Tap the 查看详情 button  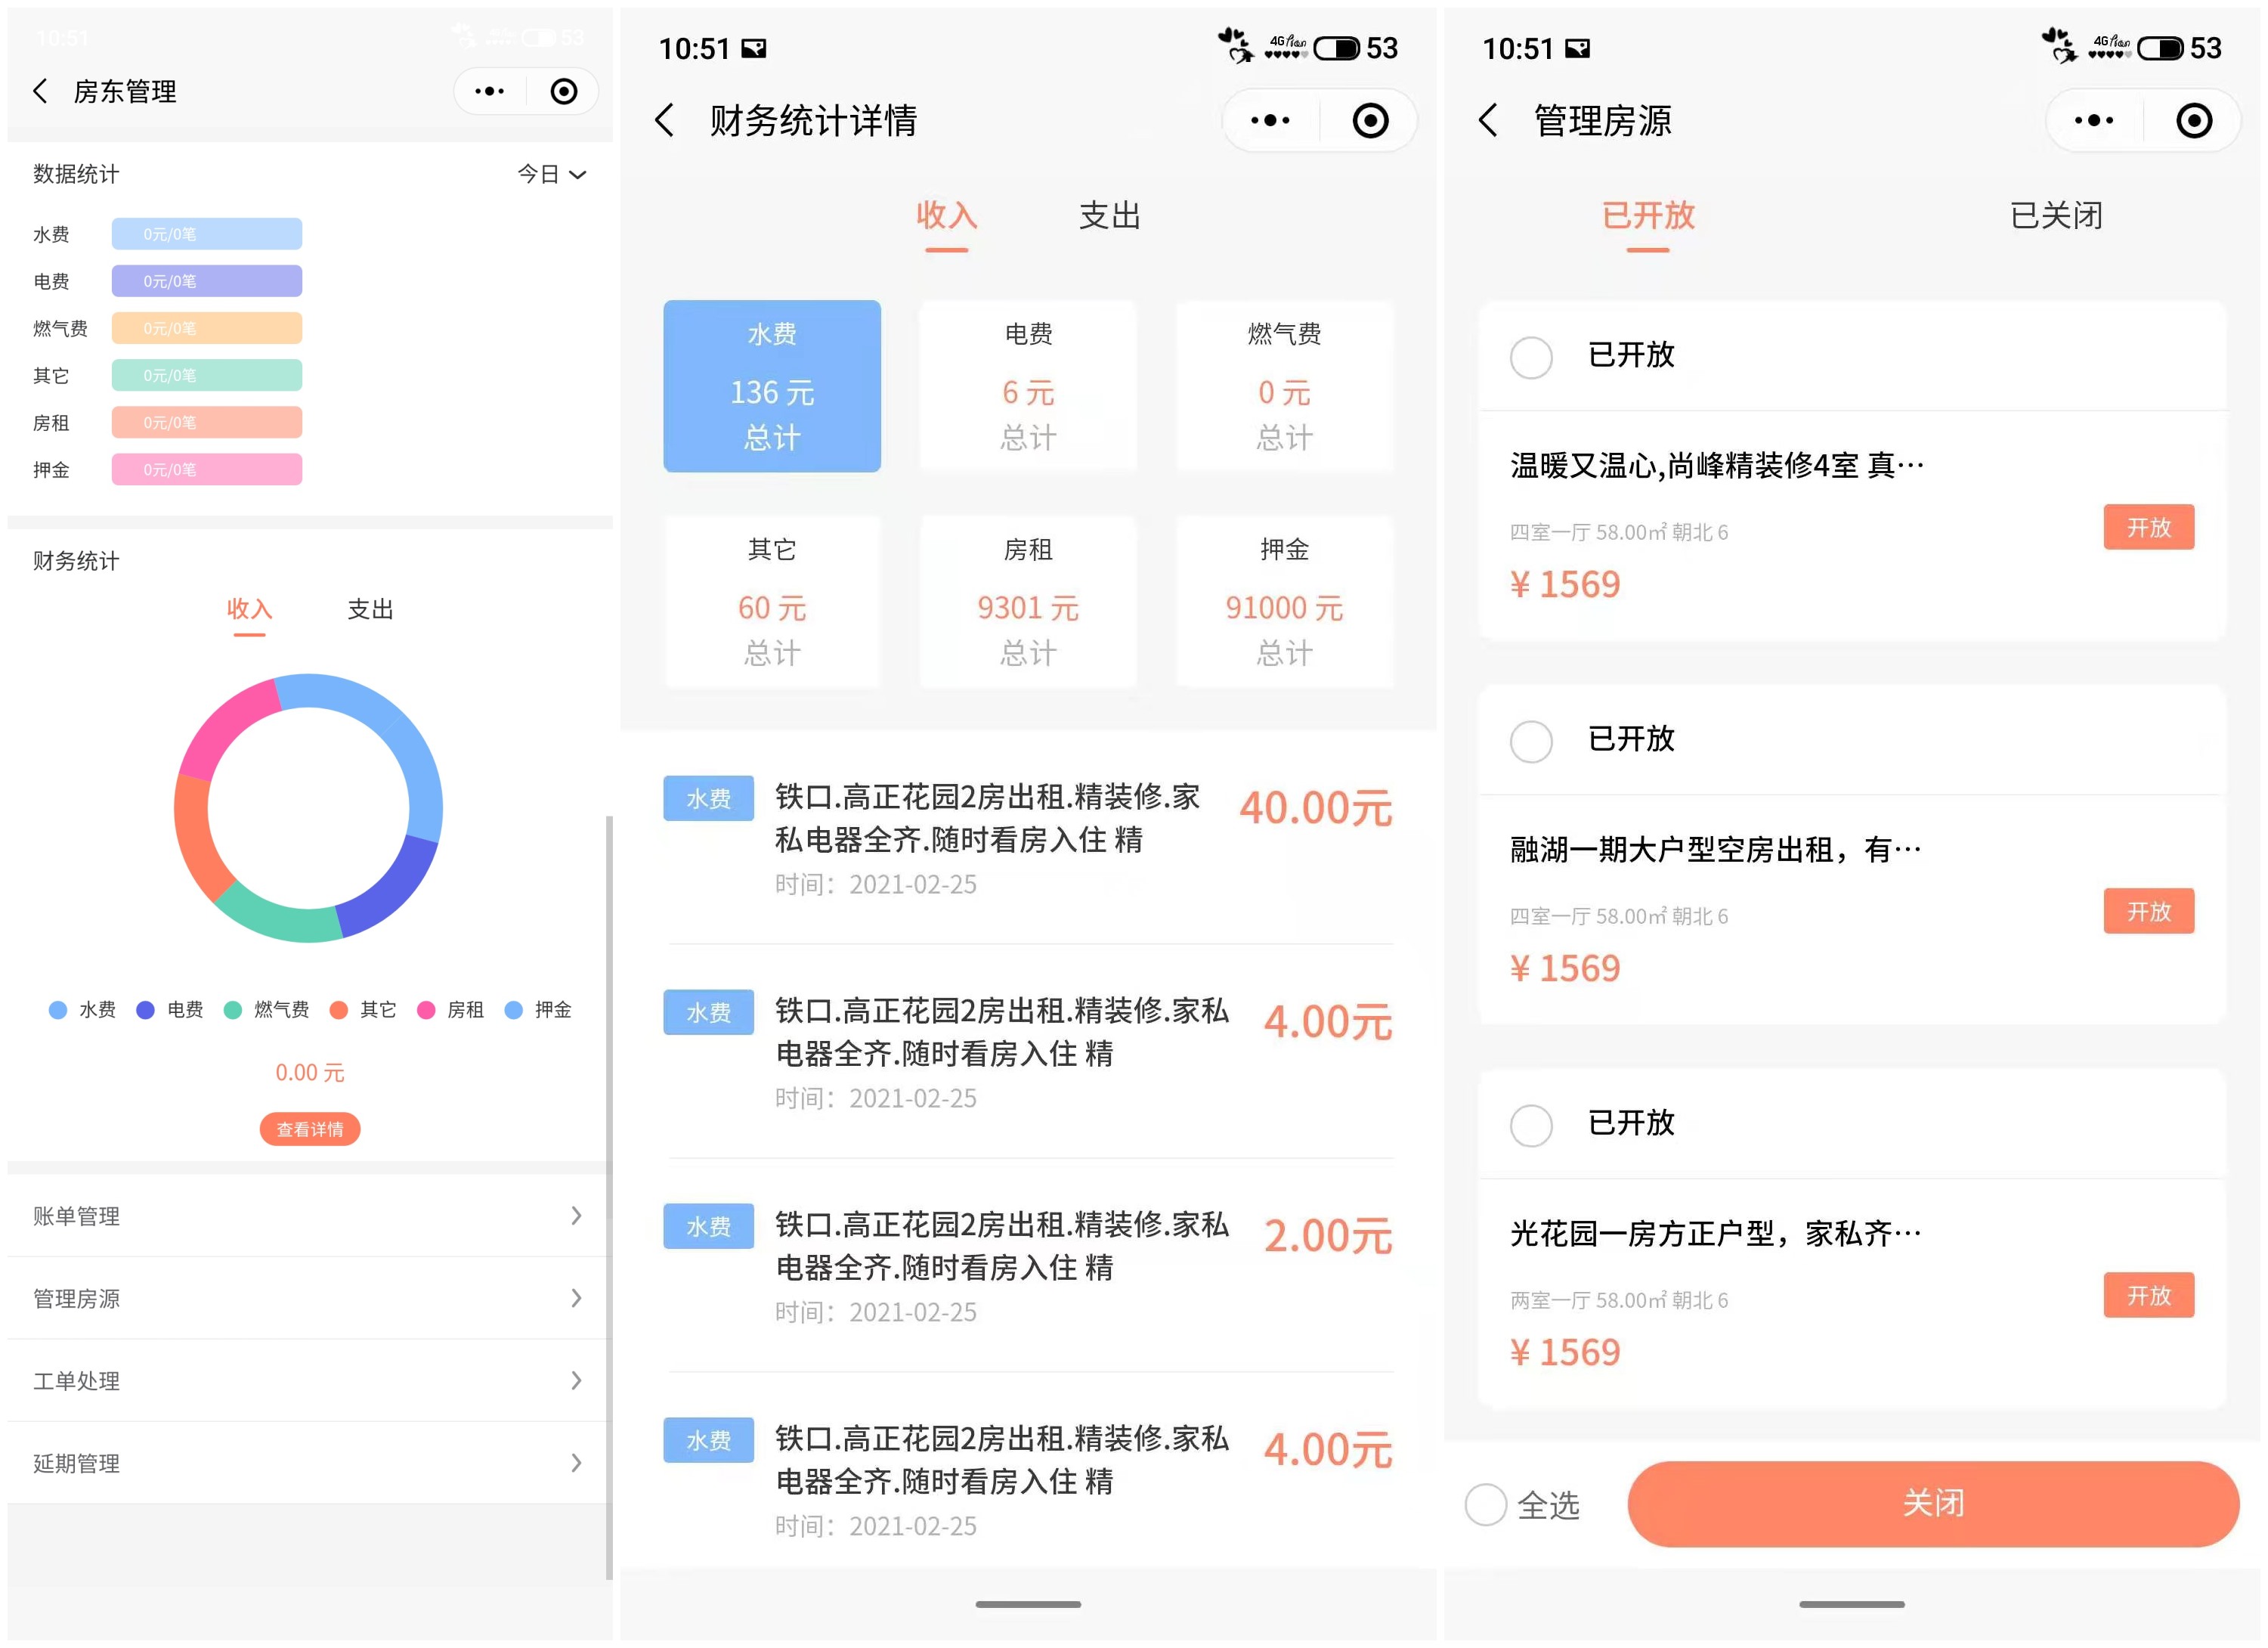point(310,1129)
